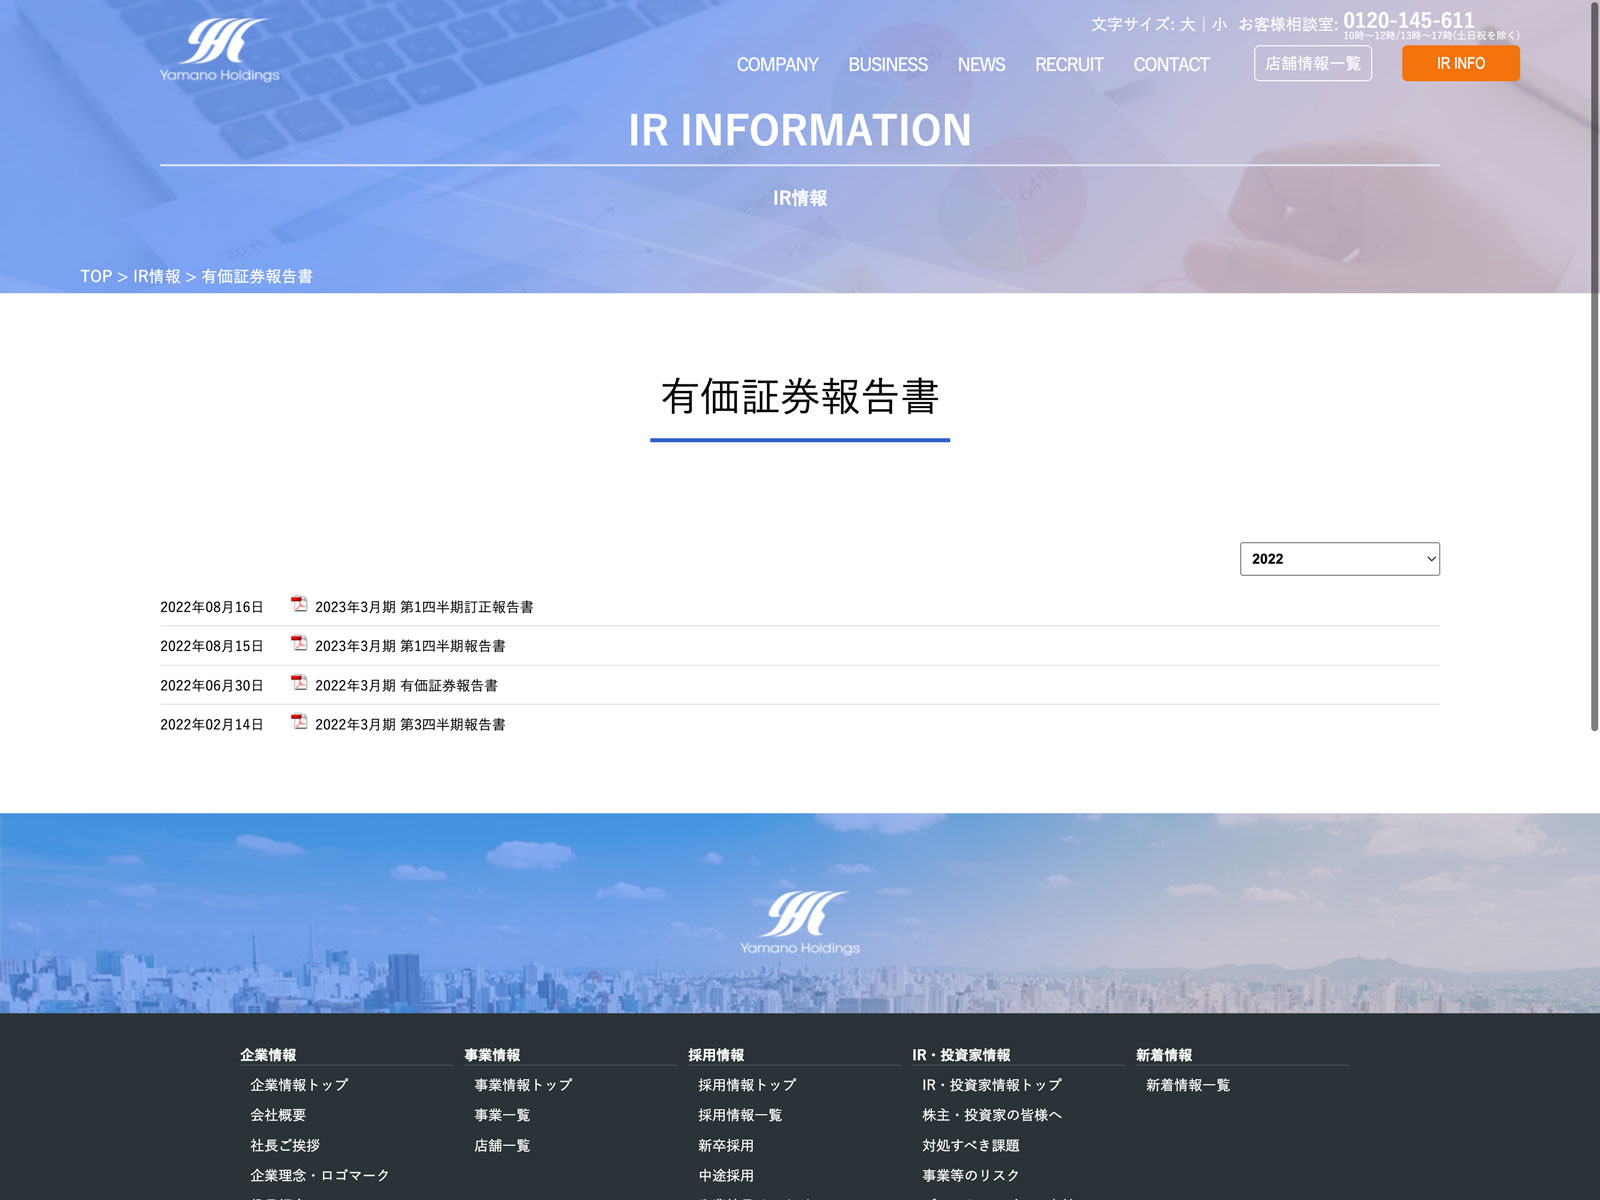The width and height of the screenshot is (1600, 1200).
Task: Click PDF icon beside 2023年3月期 第1四半期報告書
Action: [299, 643]
